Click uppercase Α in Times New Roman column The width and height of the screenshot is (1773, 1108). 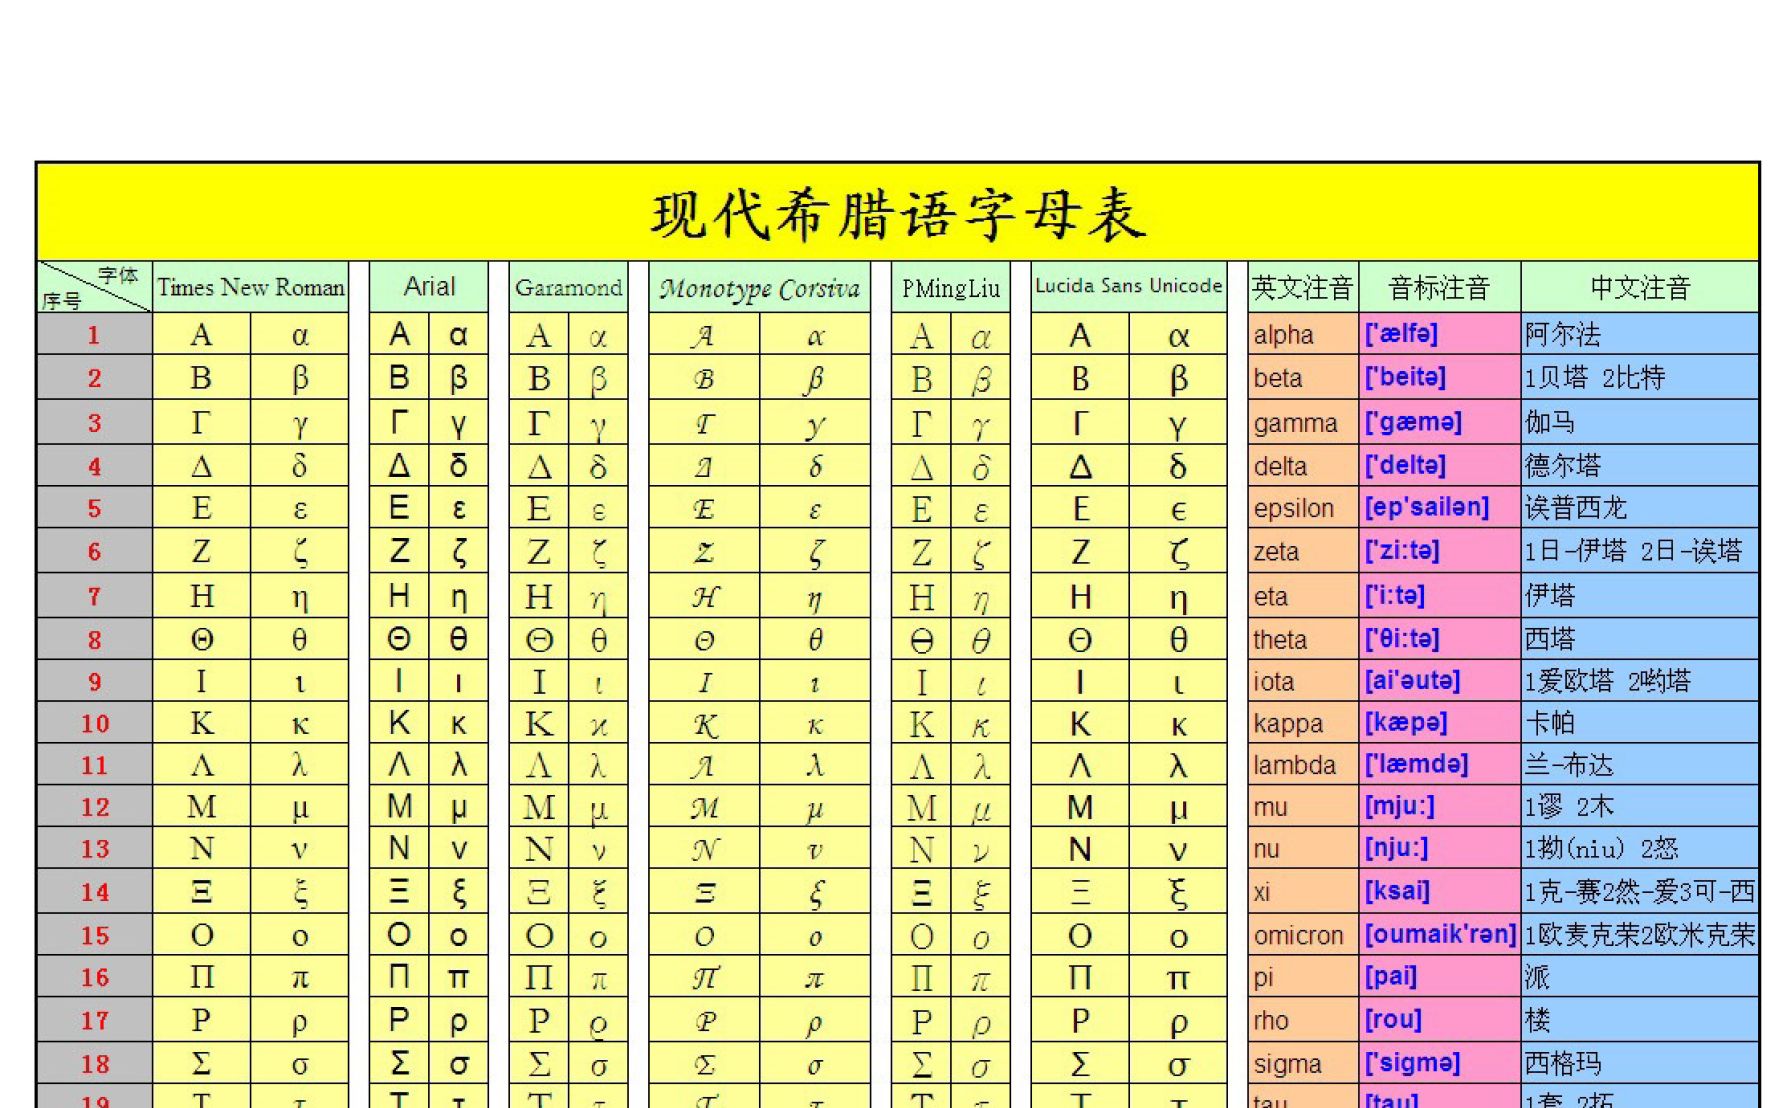click(201, 335)
